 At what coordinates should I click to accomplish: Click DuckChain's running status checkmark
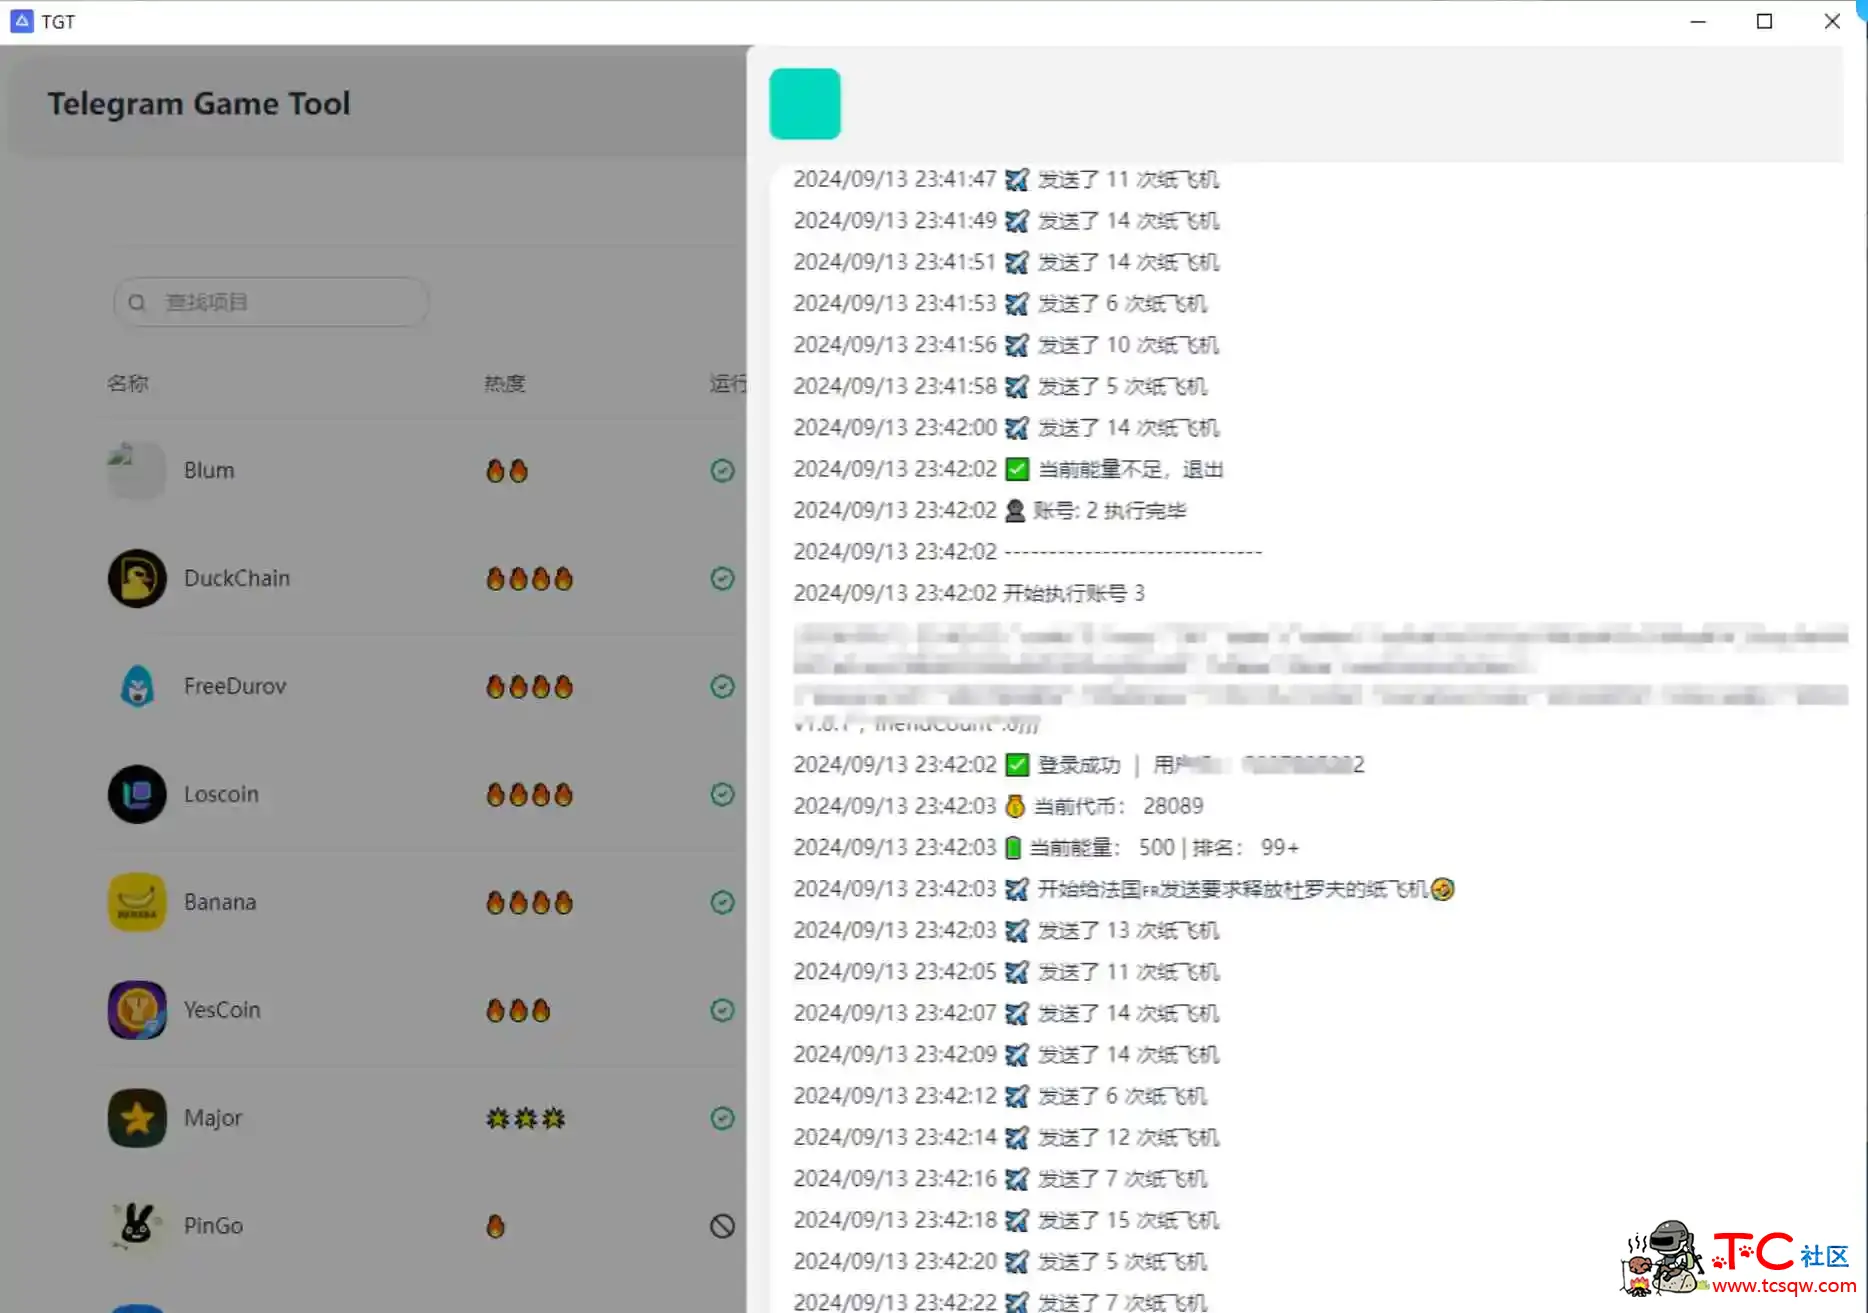coord(722,578)
